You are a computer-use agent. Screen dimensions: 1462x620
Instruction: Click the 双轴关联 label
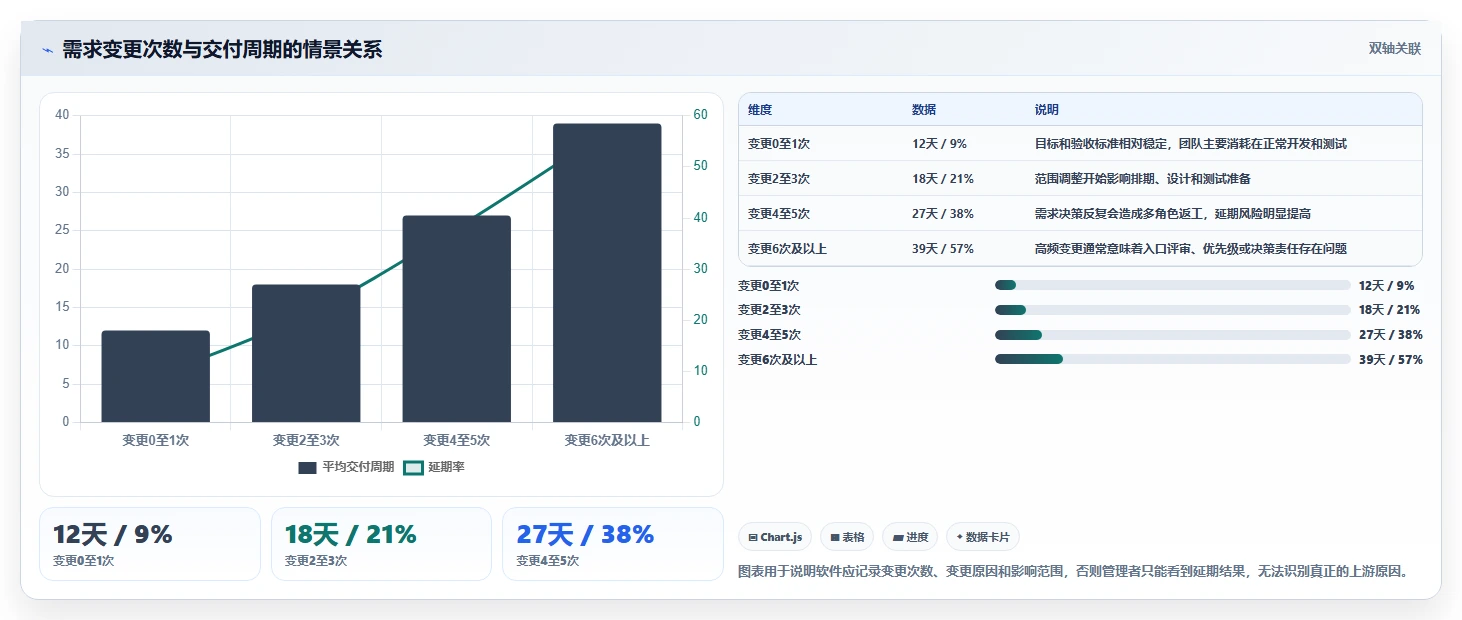(1394, 48)
